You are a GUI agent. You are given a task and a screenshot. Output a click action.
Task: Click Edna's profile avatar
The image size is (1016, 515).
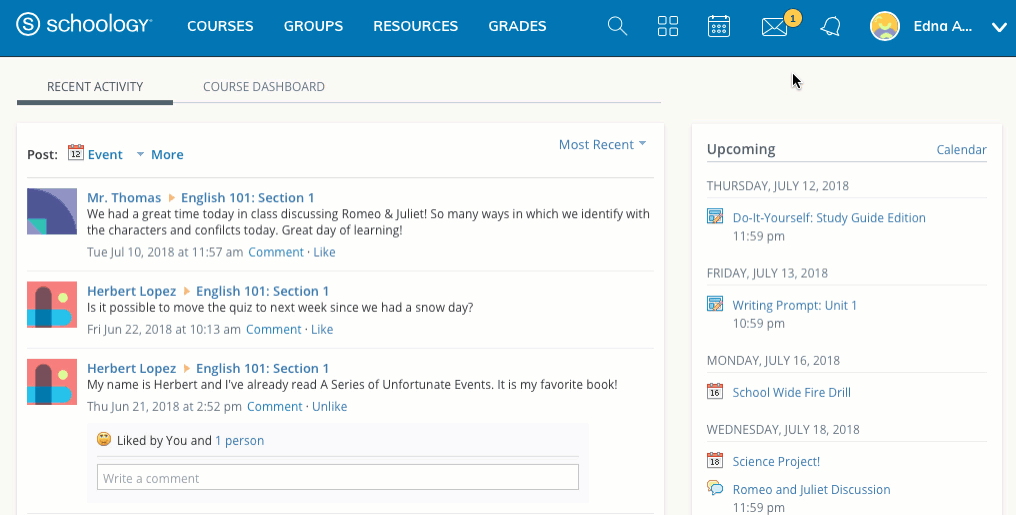885,27
